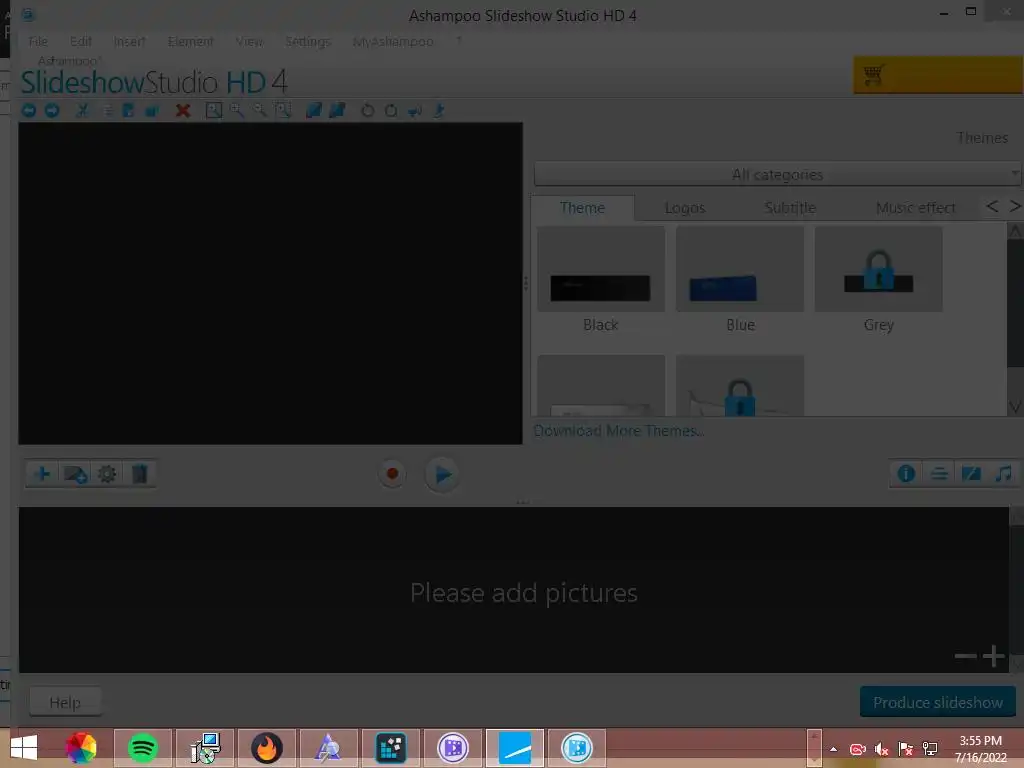The height and width of the screenshot is (768, 1024).
Task: Click the record button
Action: click(x=392, y=473)
